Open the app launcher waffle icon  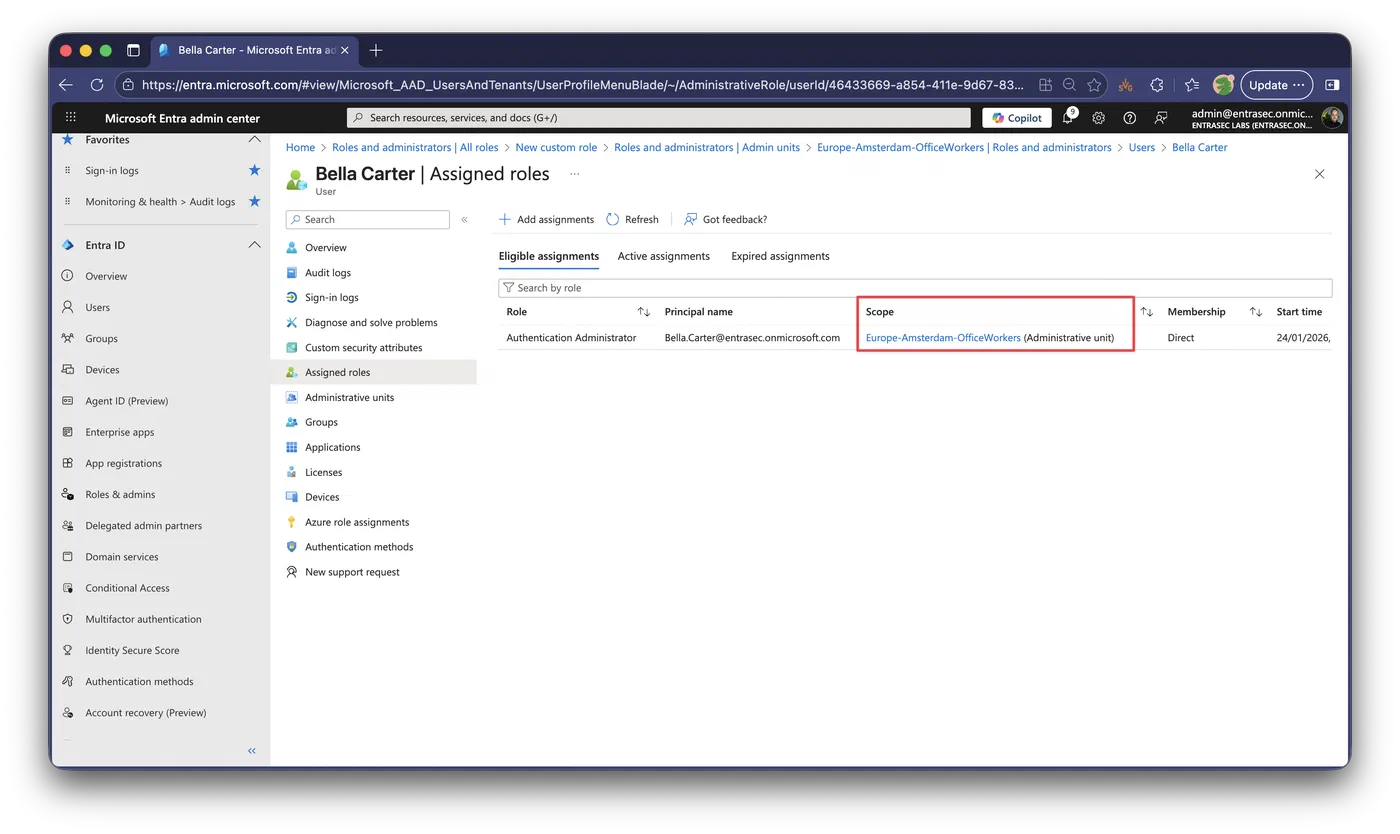pyautogui.click(x=70, y=118)
